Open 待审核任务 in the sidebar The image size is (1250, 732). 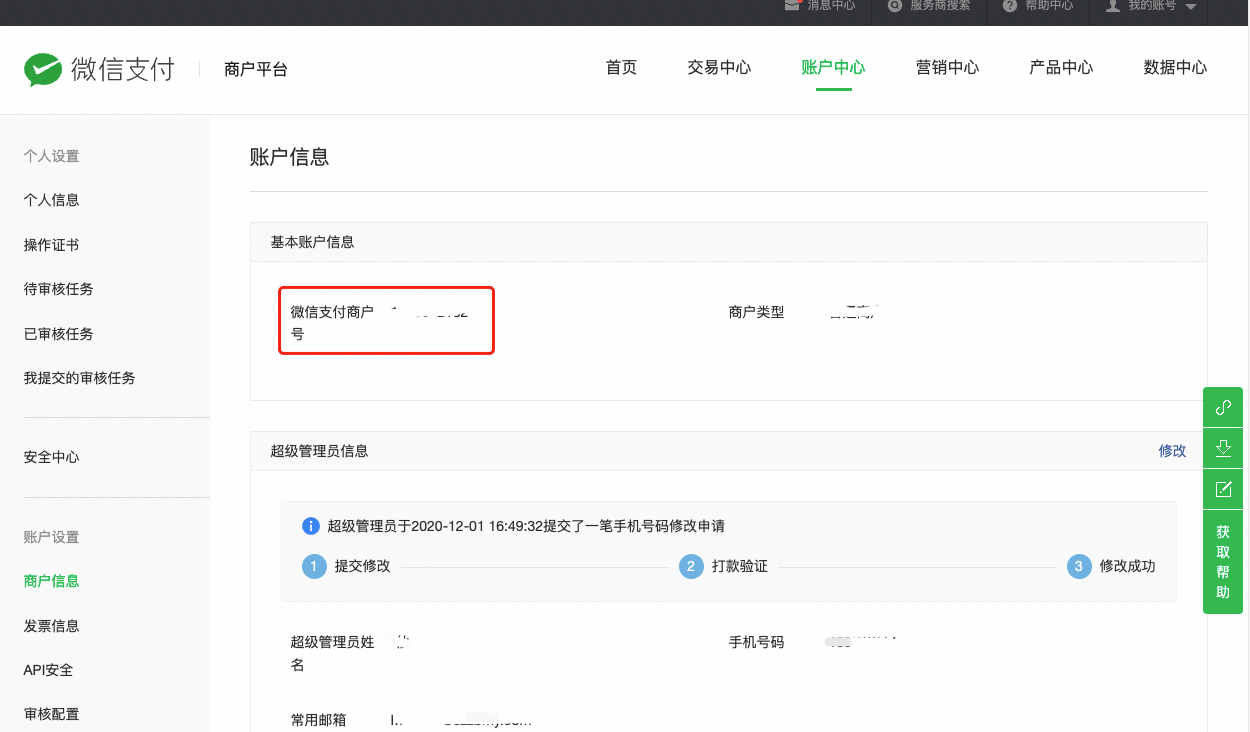(x=59, y=289)
